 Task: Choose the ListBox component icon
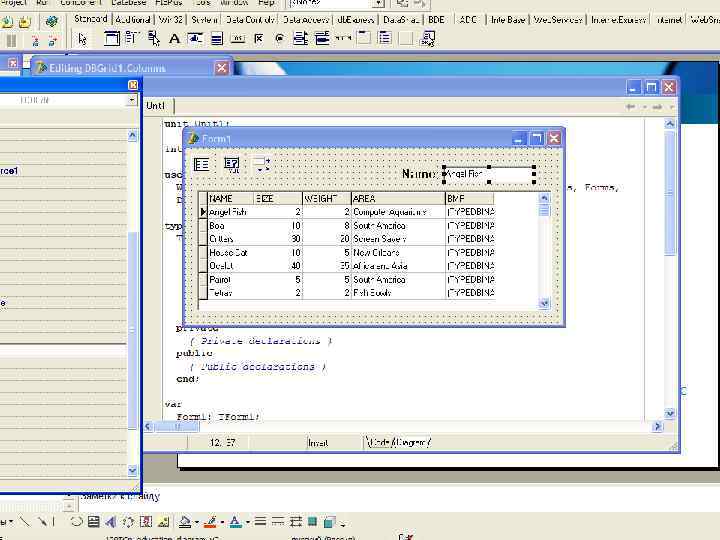[x=300, y=39]
